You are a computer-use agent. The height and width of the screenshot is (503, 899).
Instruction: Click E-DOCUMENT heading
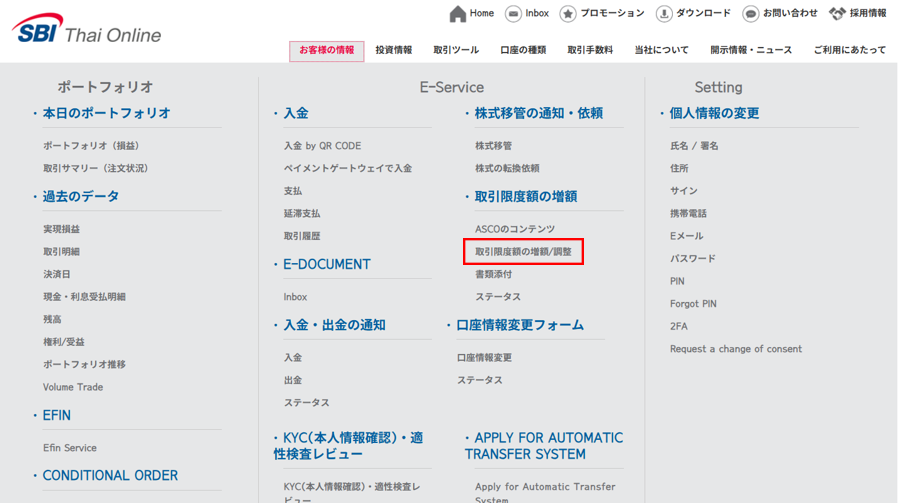[x=327, y=264]
